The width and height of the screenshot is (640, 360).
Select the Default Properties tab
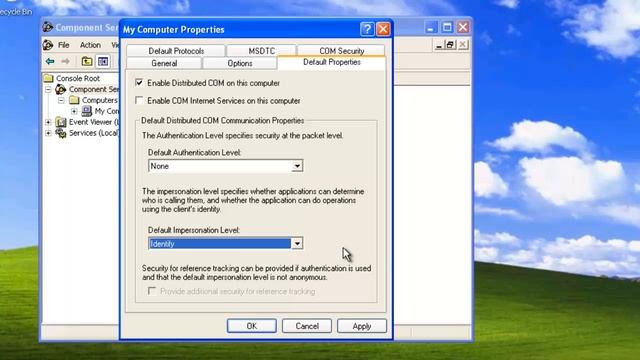coord(331,62)
